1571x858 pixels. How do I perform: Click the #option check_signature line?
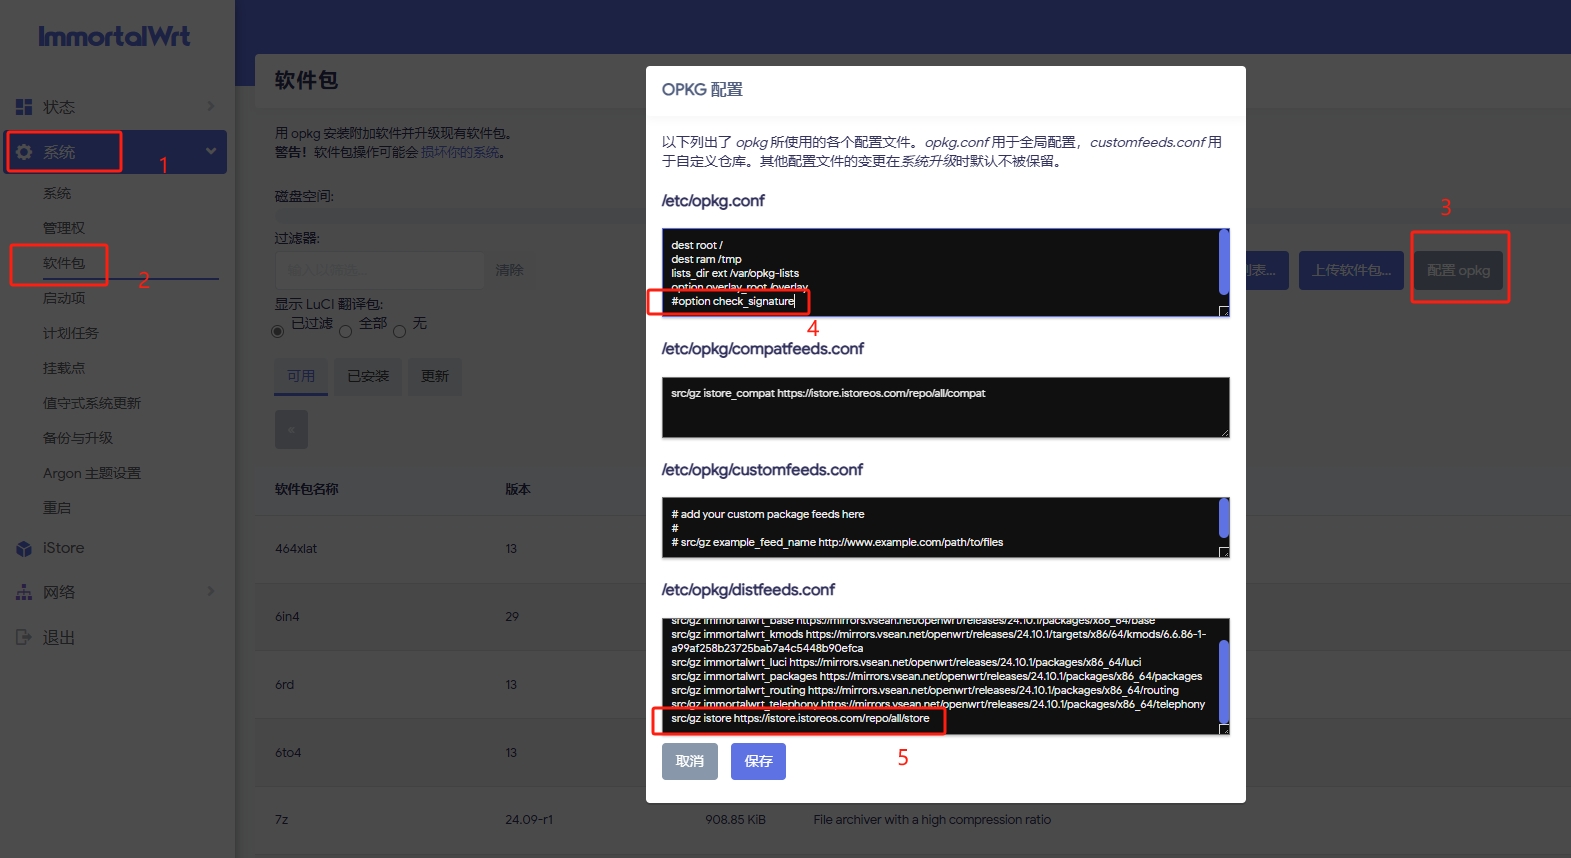[733, 301]
